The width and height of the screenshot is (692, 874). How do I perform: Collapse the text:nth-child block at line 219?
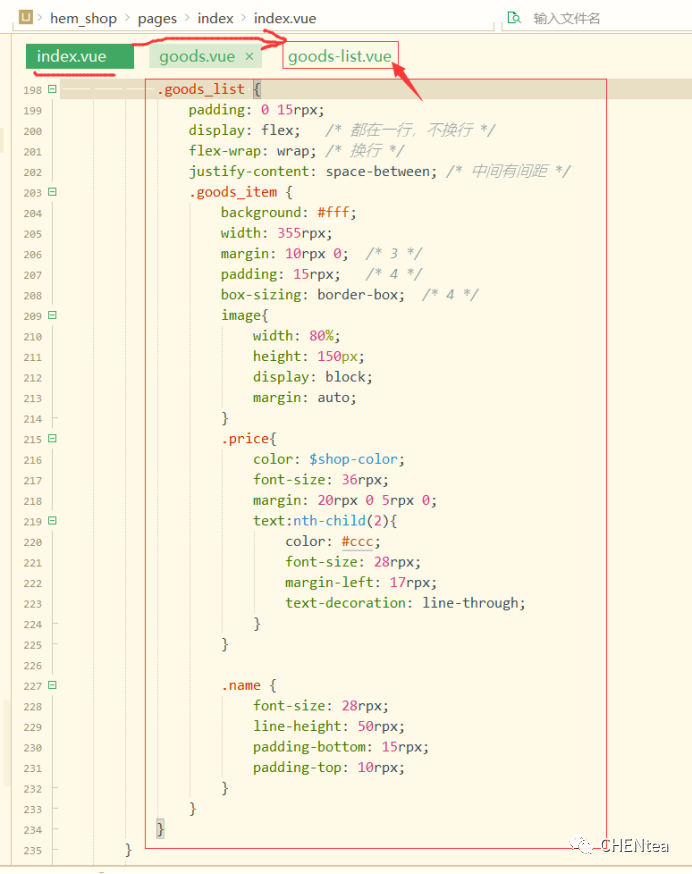point(52,521)
